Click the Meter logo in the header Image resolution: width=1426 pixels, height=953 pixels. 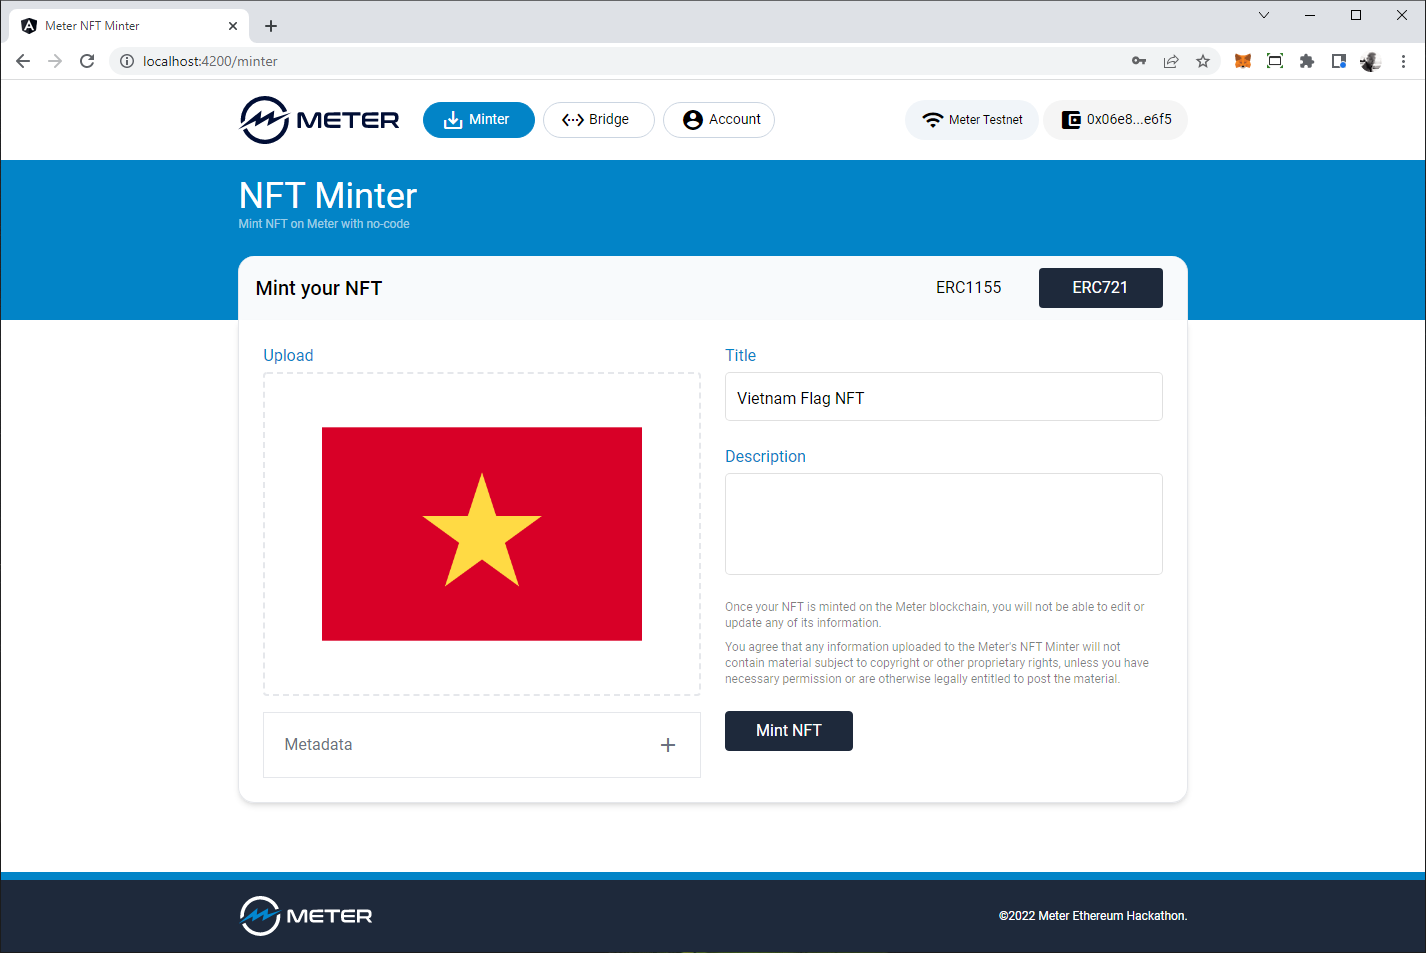319,120
